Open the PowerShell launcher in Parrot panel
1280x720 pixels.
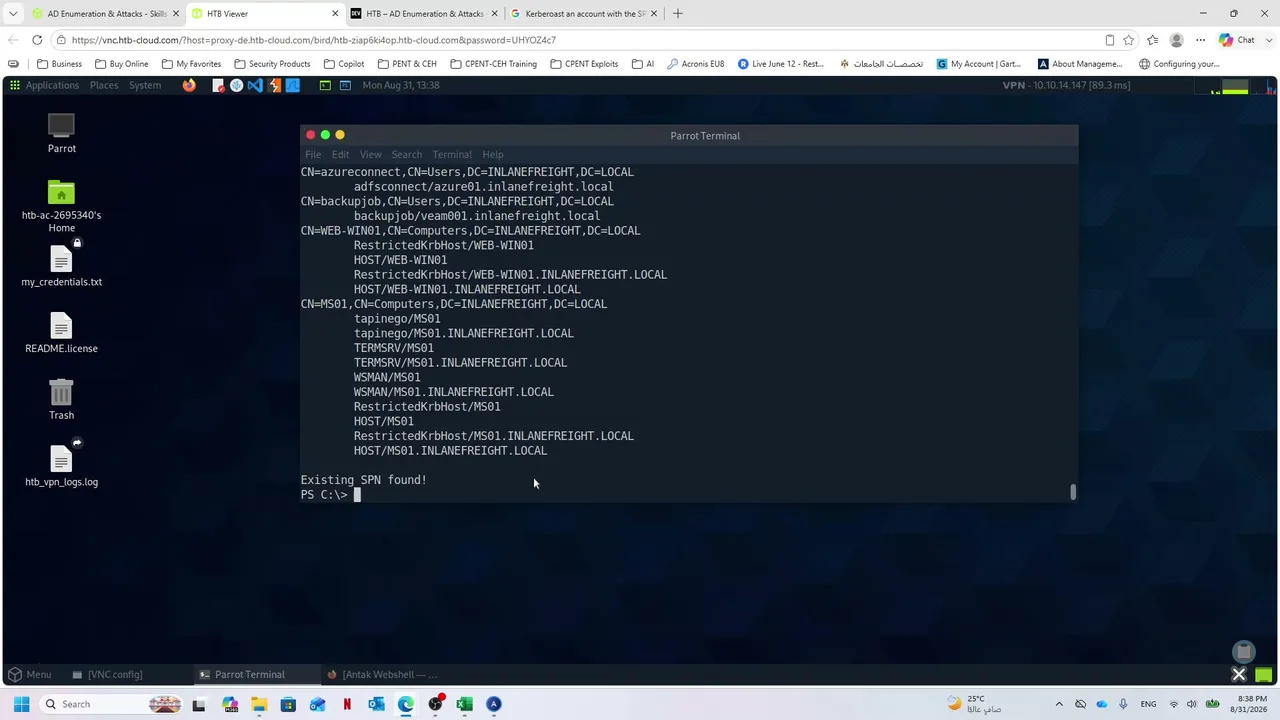[x=345, y=85]
